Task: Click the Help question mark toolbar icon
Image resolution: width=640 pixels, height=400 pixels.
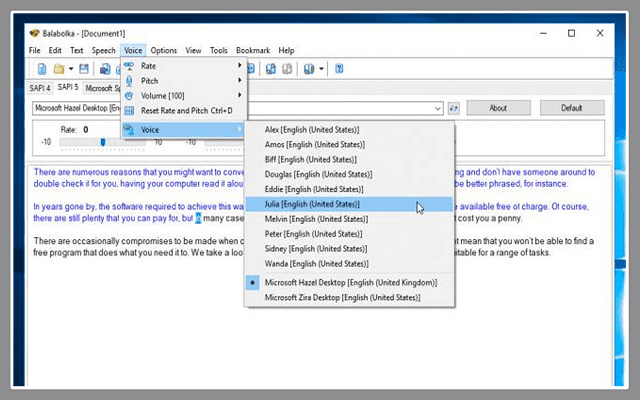Action: point(339,69)
